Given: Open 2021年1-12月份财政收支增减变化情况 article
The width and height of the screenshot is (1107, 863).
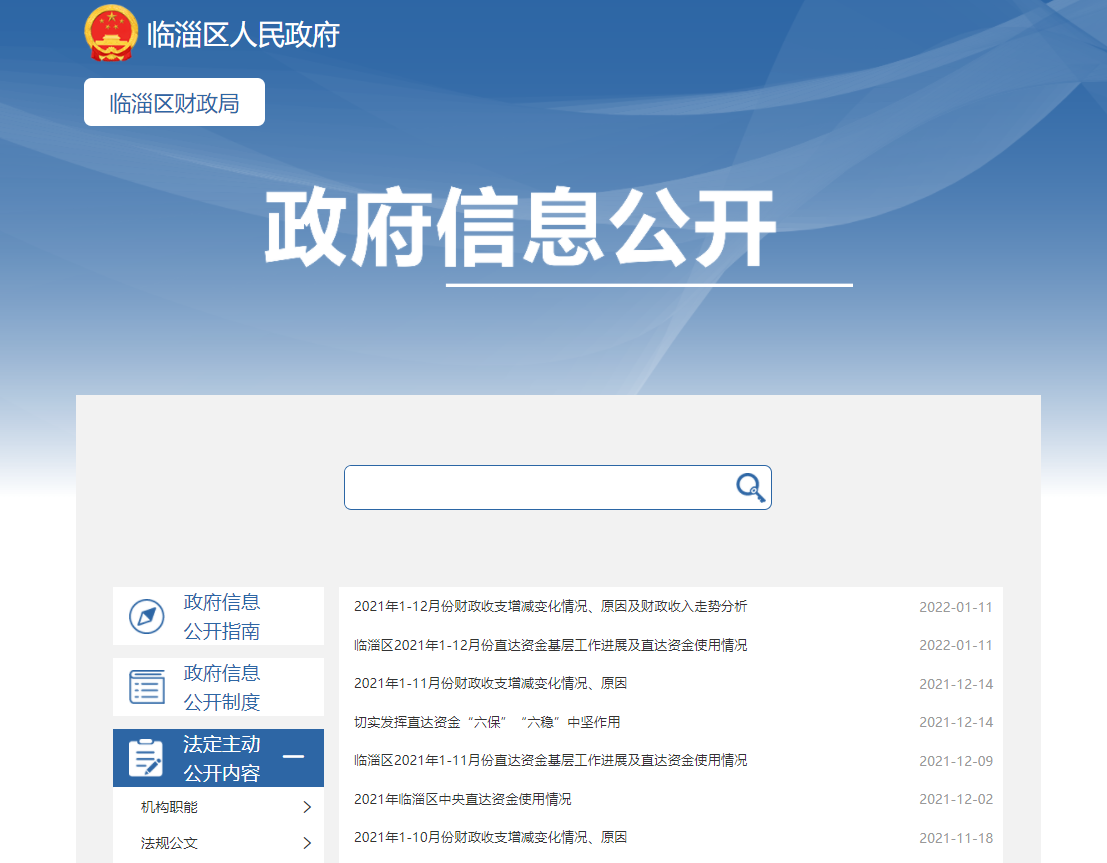Looking at the screenshot, I should pos(550,606).
